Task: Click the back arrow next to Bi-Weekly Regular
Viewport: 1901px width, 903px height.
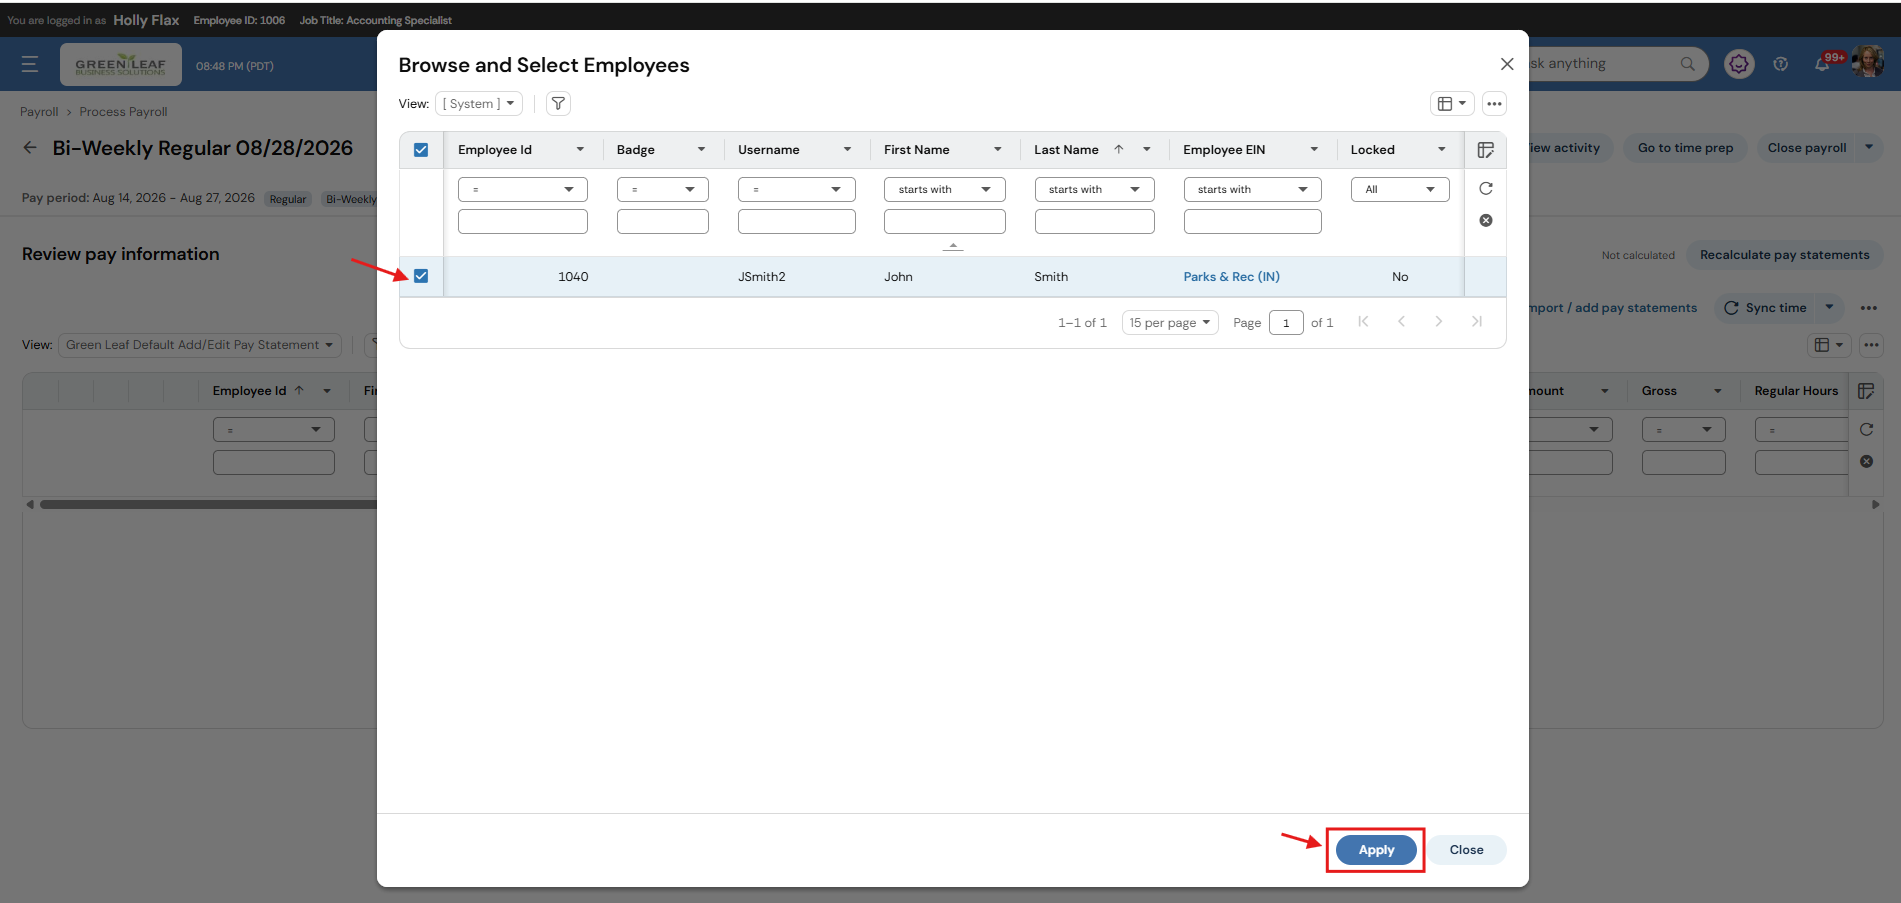Action: (x=30, y=148)
